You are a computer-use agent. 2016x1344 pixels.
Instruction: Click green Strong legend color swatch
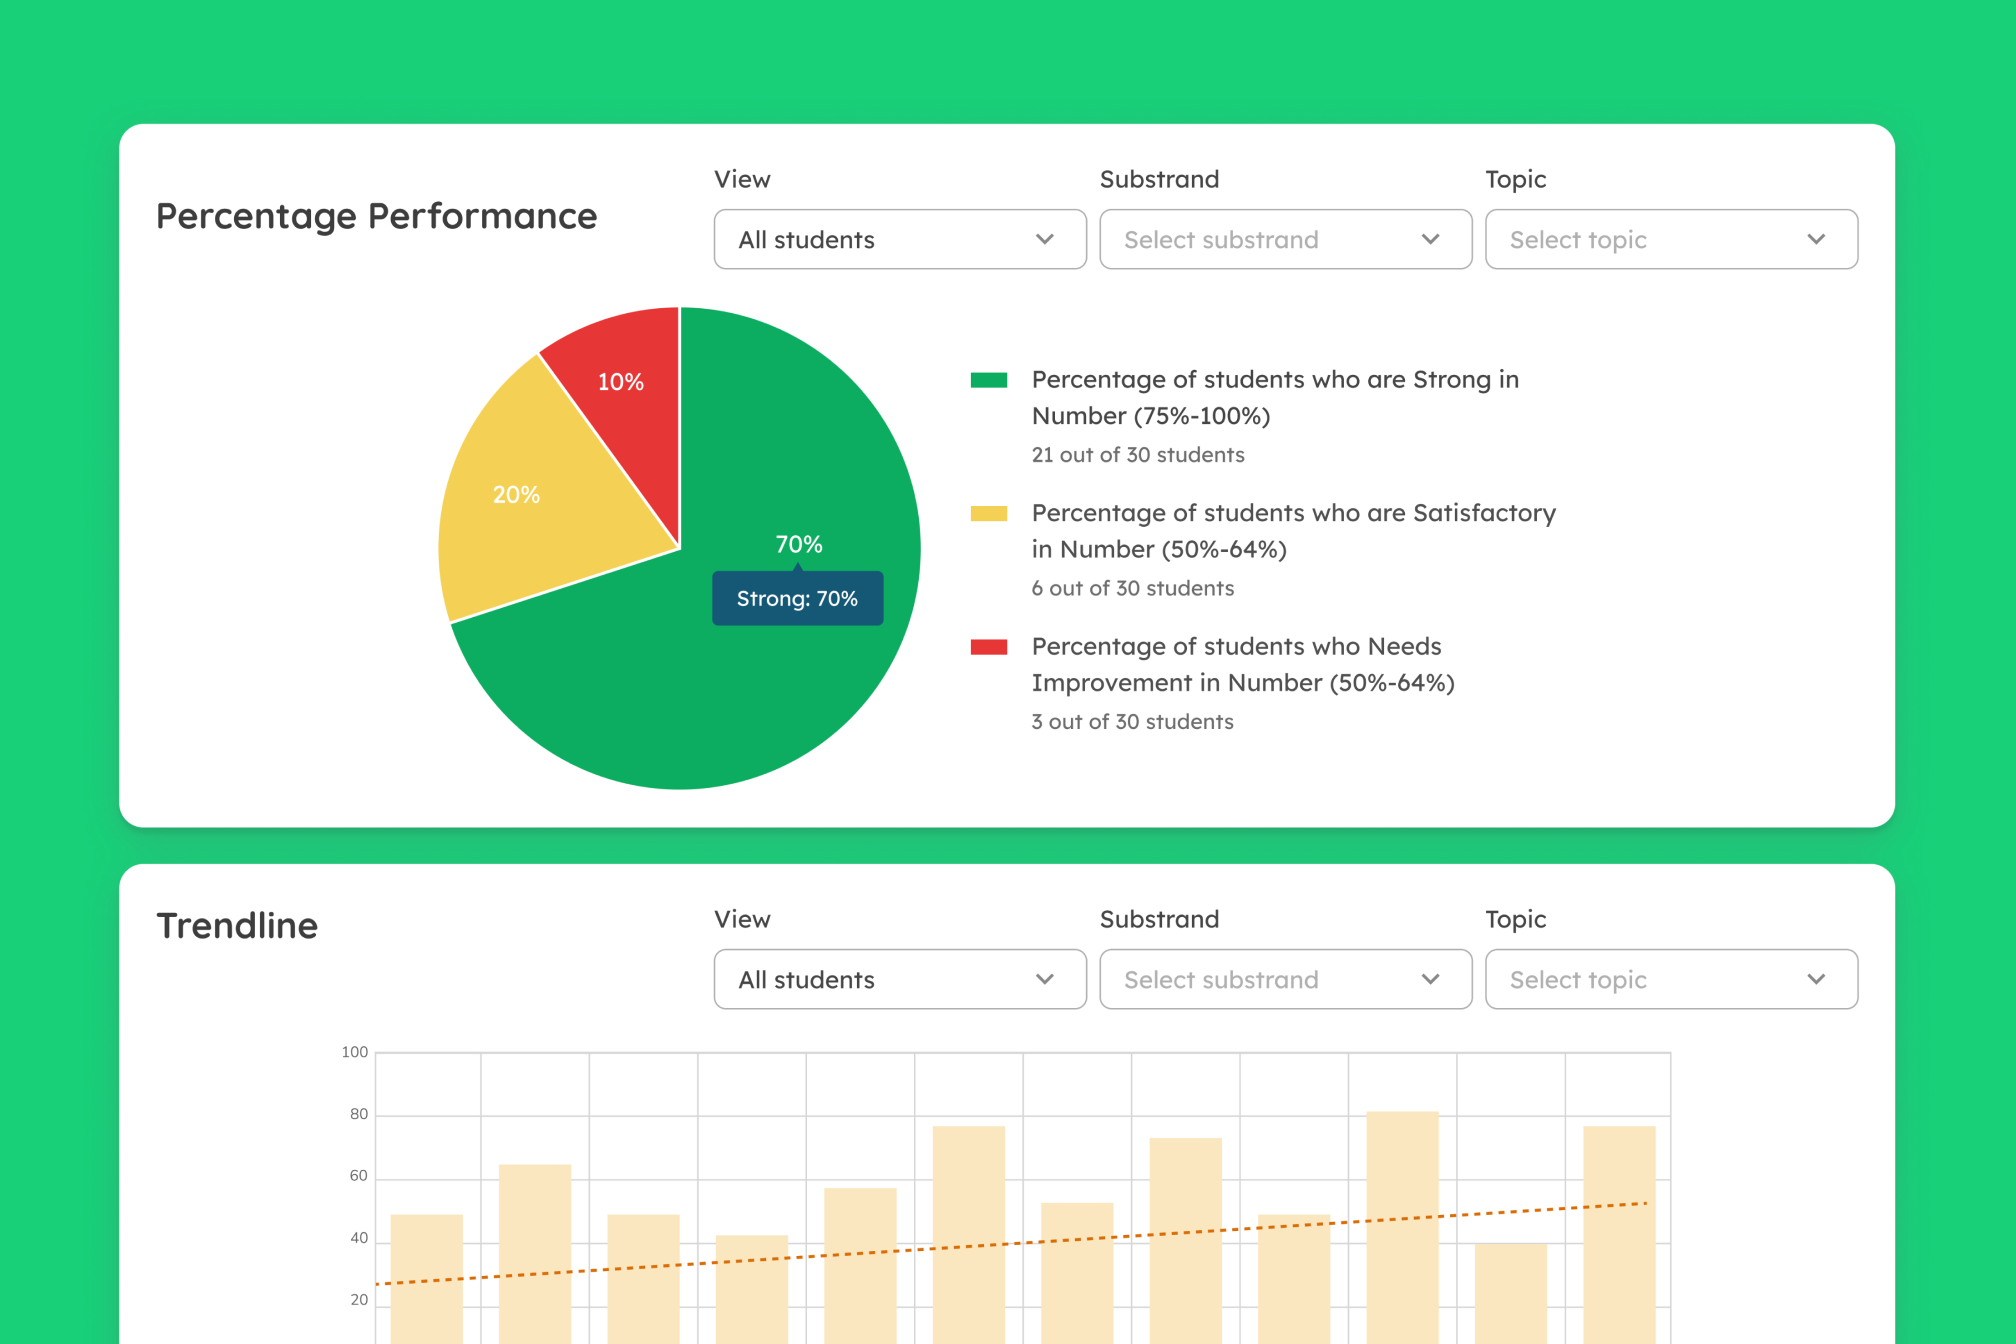pyautogui.click(x=988, y=380)
